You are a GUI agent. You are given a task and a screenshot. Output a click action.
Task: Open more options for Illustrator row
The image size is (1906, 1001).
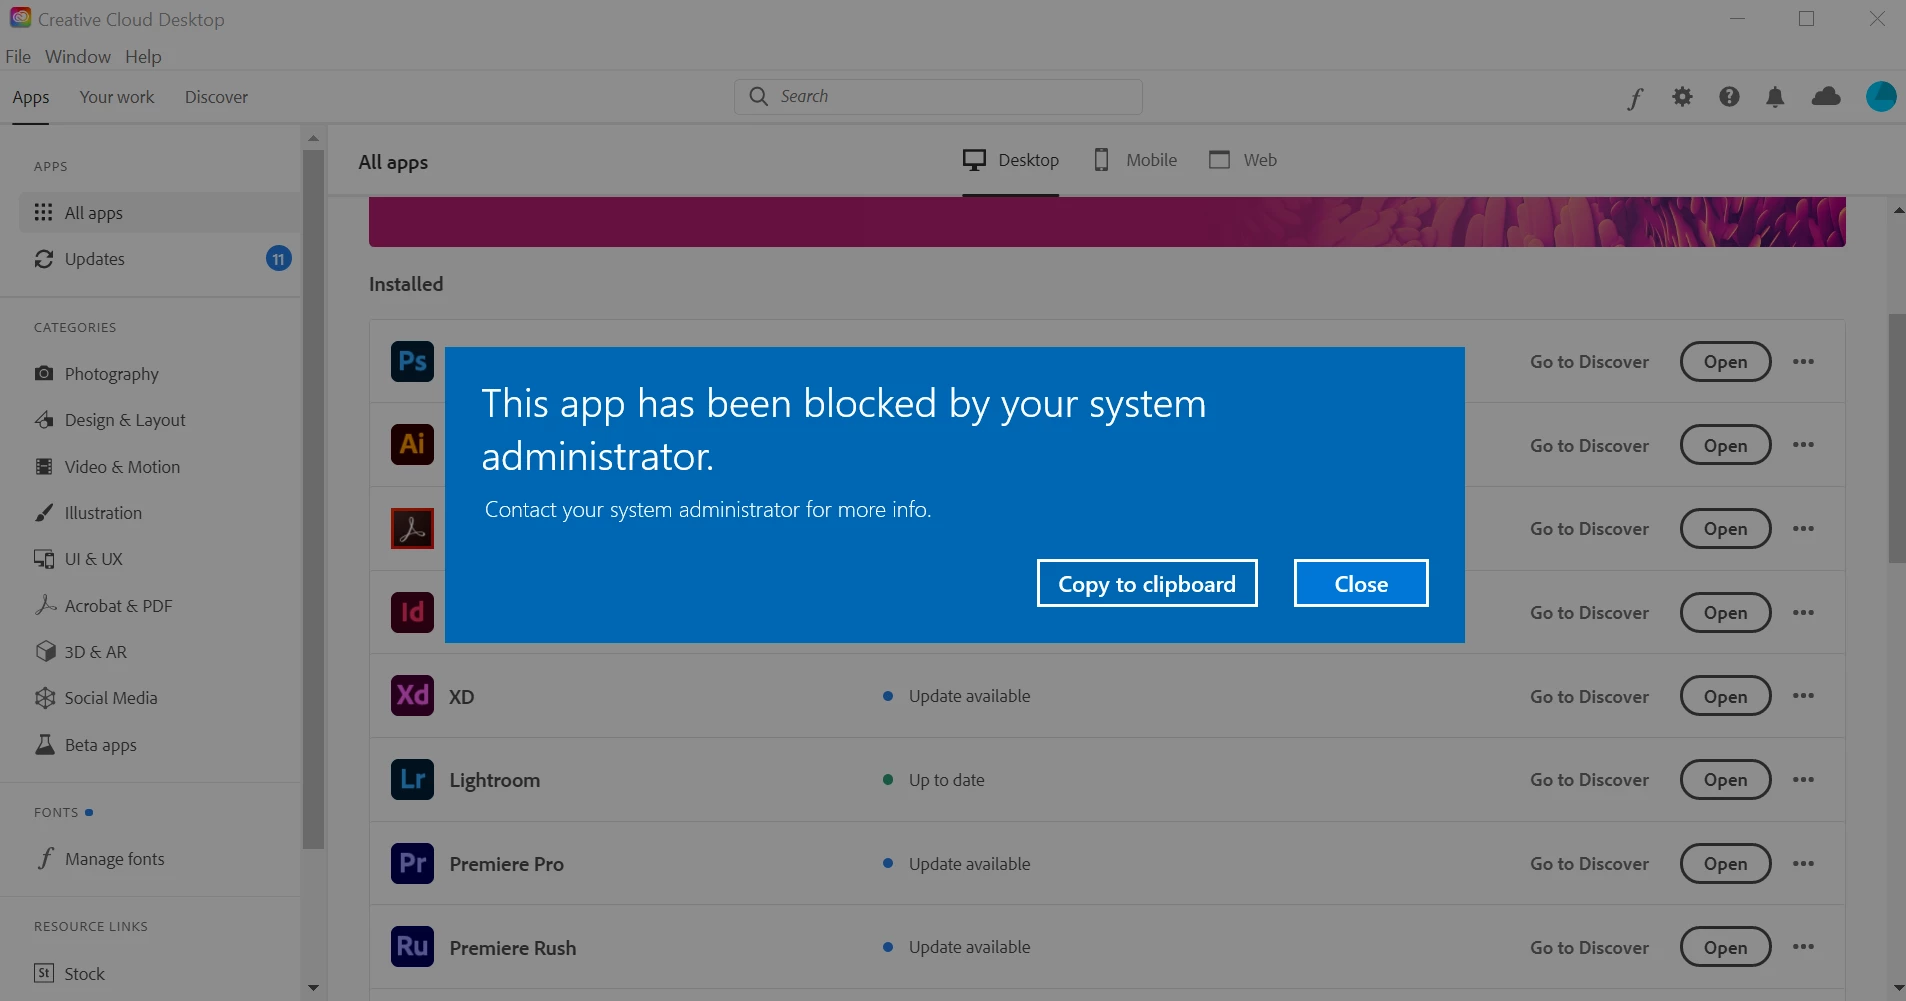pos(1803,445)
